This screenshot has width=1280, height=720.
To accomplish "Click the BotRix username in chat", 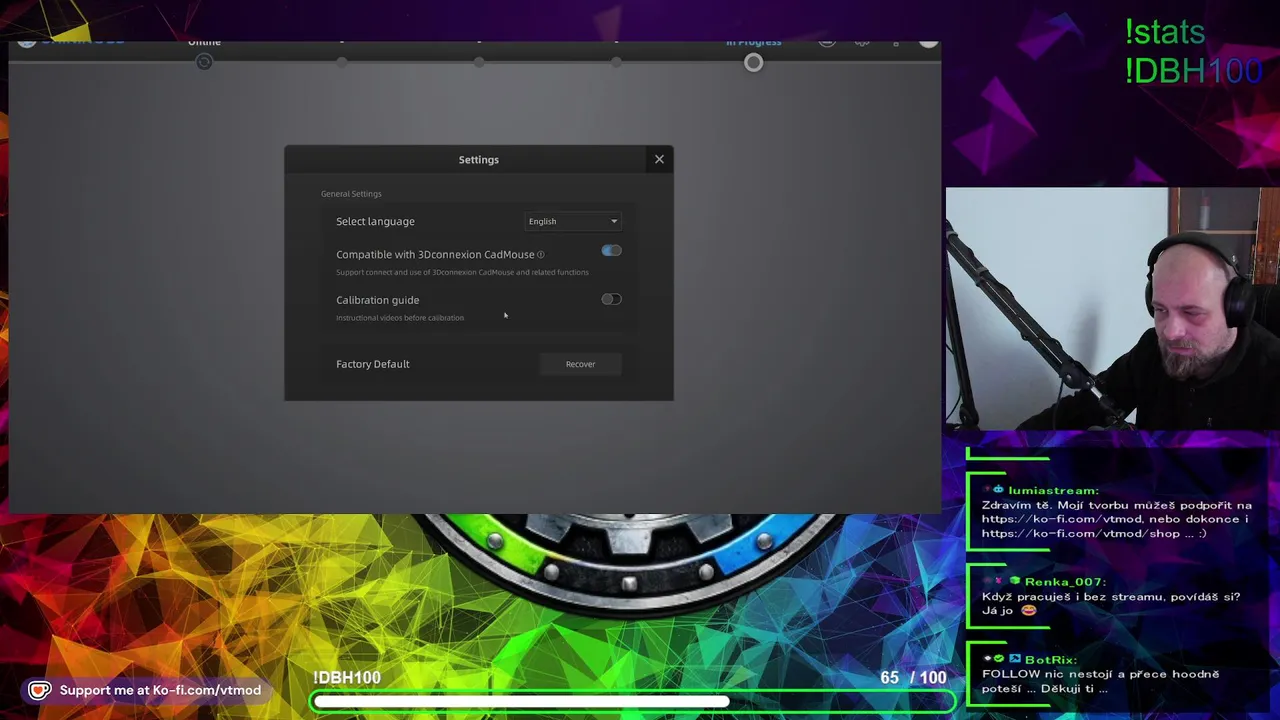I will click(1050, 660).
